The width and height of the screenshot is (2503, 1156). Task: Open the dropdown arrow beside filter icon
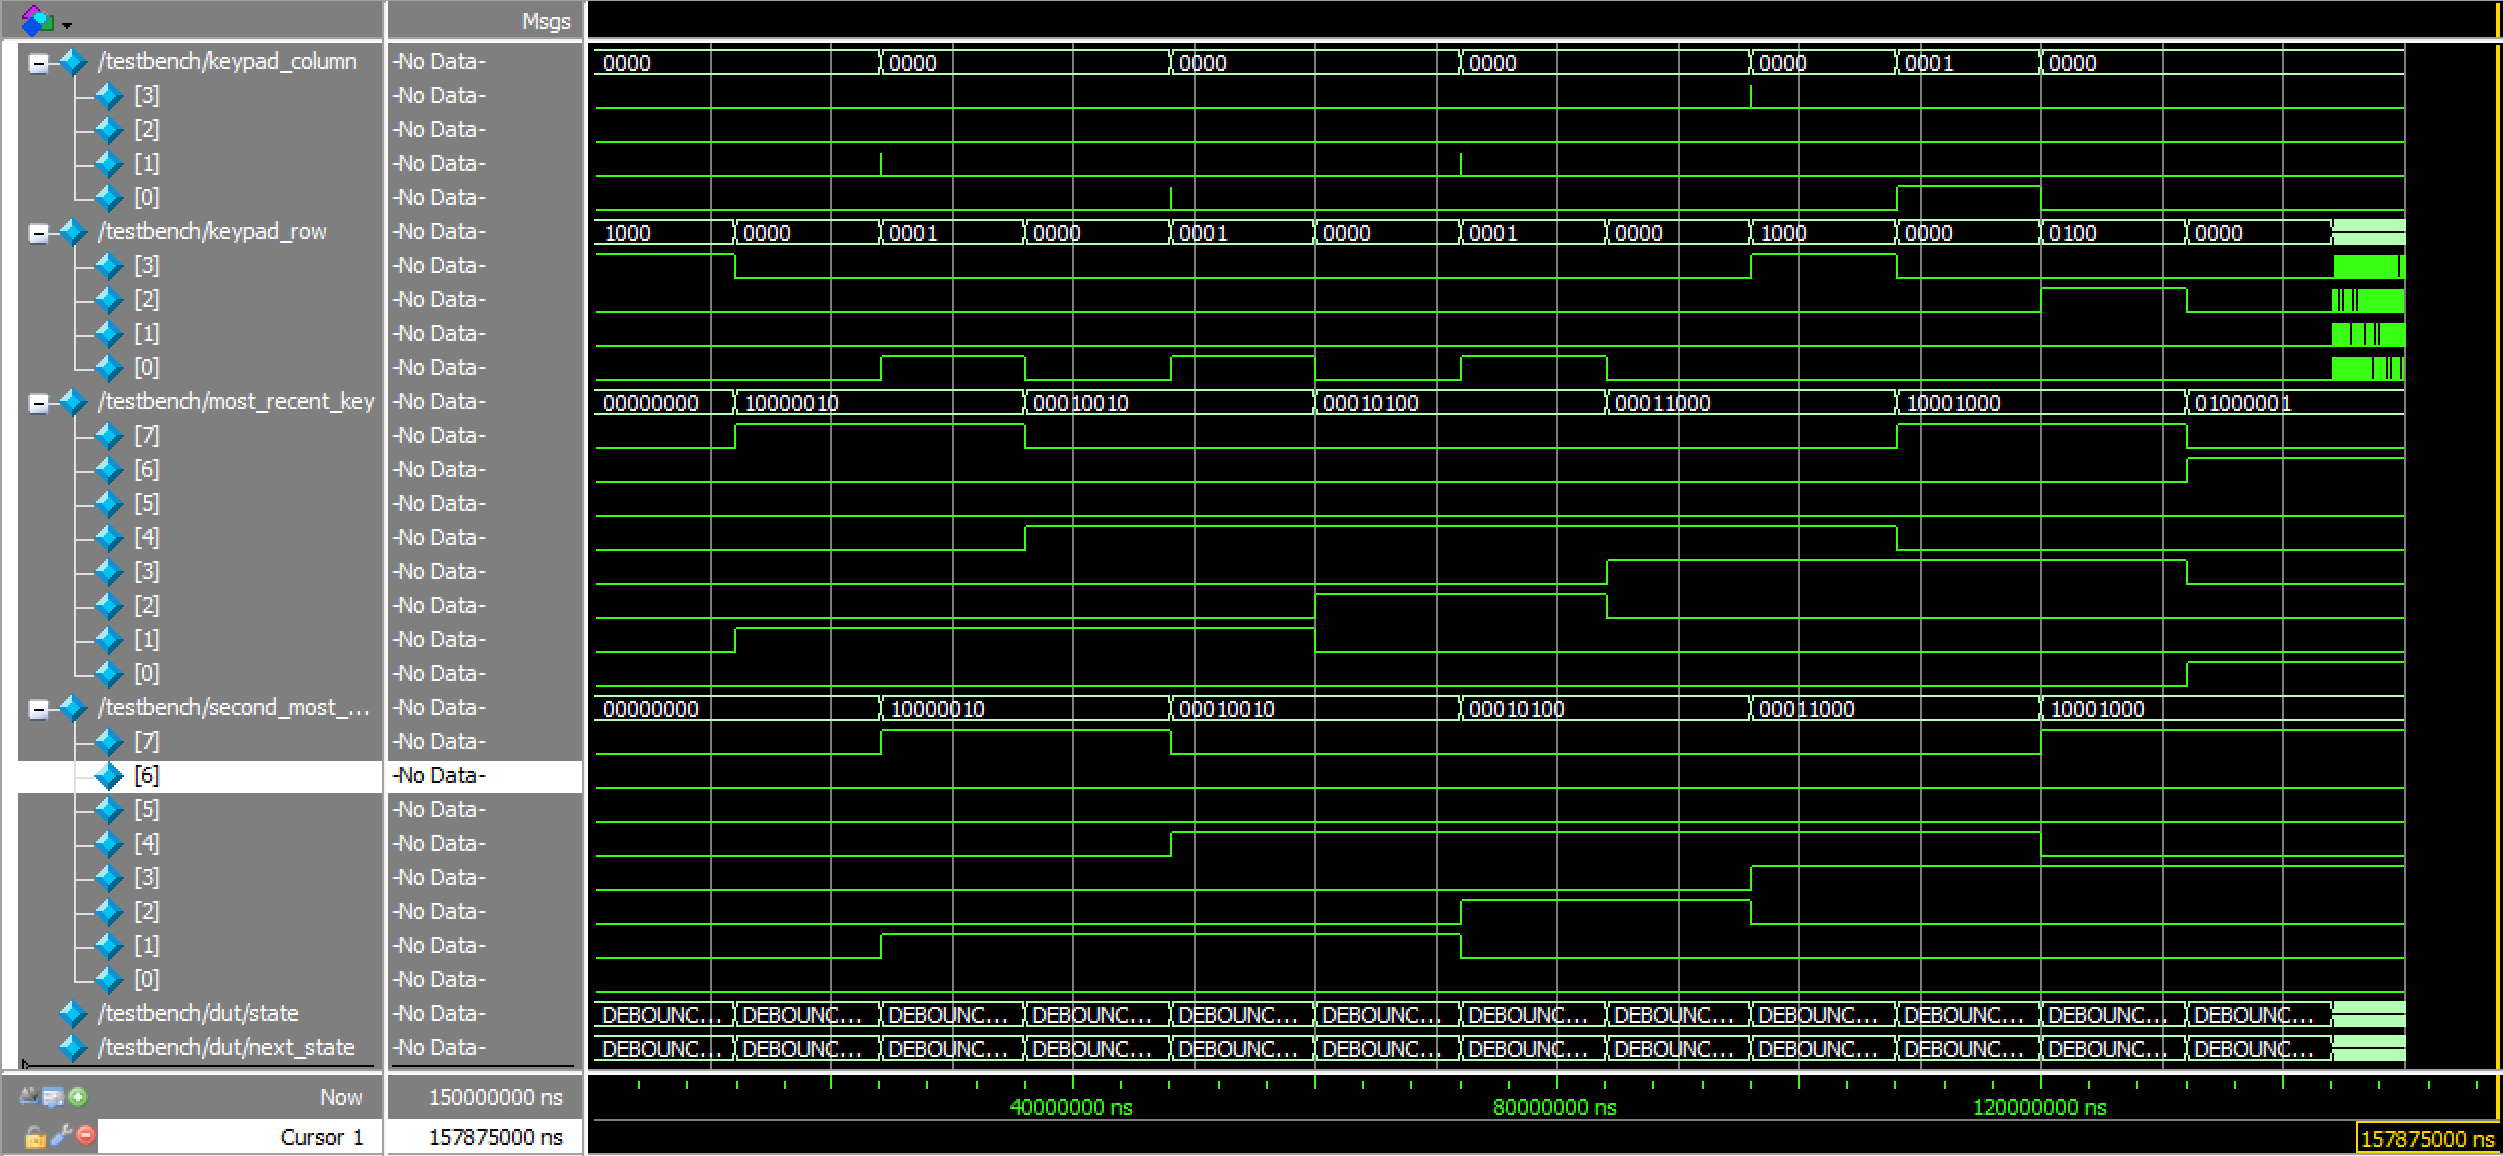click(x=67, y=24)
